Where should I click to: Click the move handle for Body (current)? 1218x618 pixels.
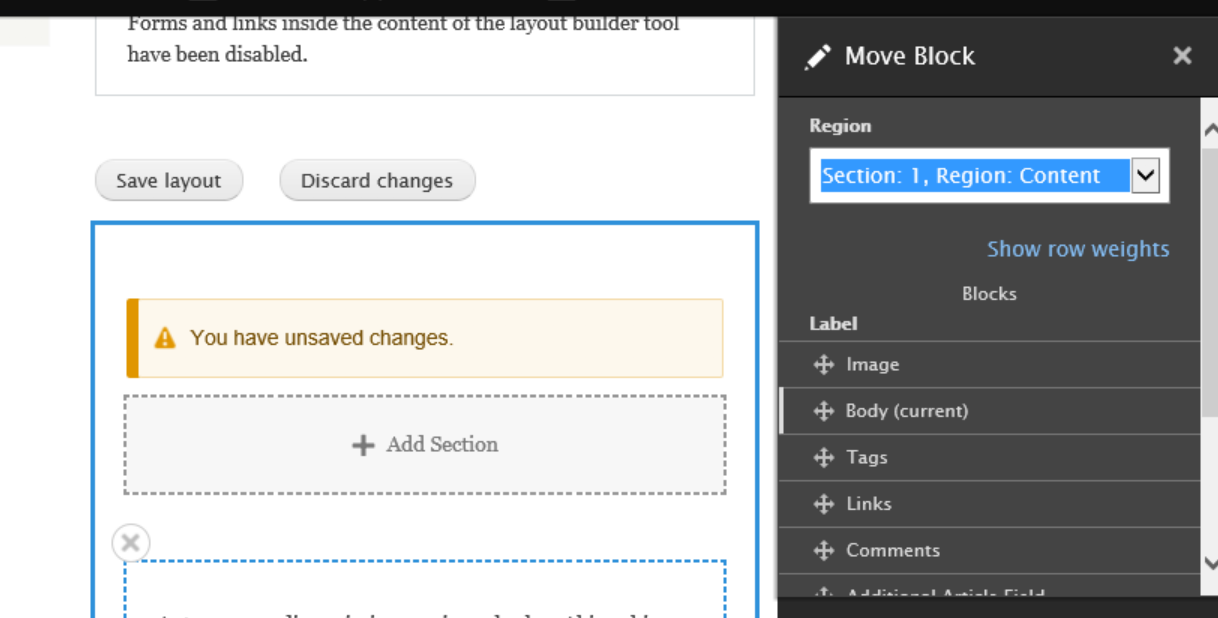point(824,410)
